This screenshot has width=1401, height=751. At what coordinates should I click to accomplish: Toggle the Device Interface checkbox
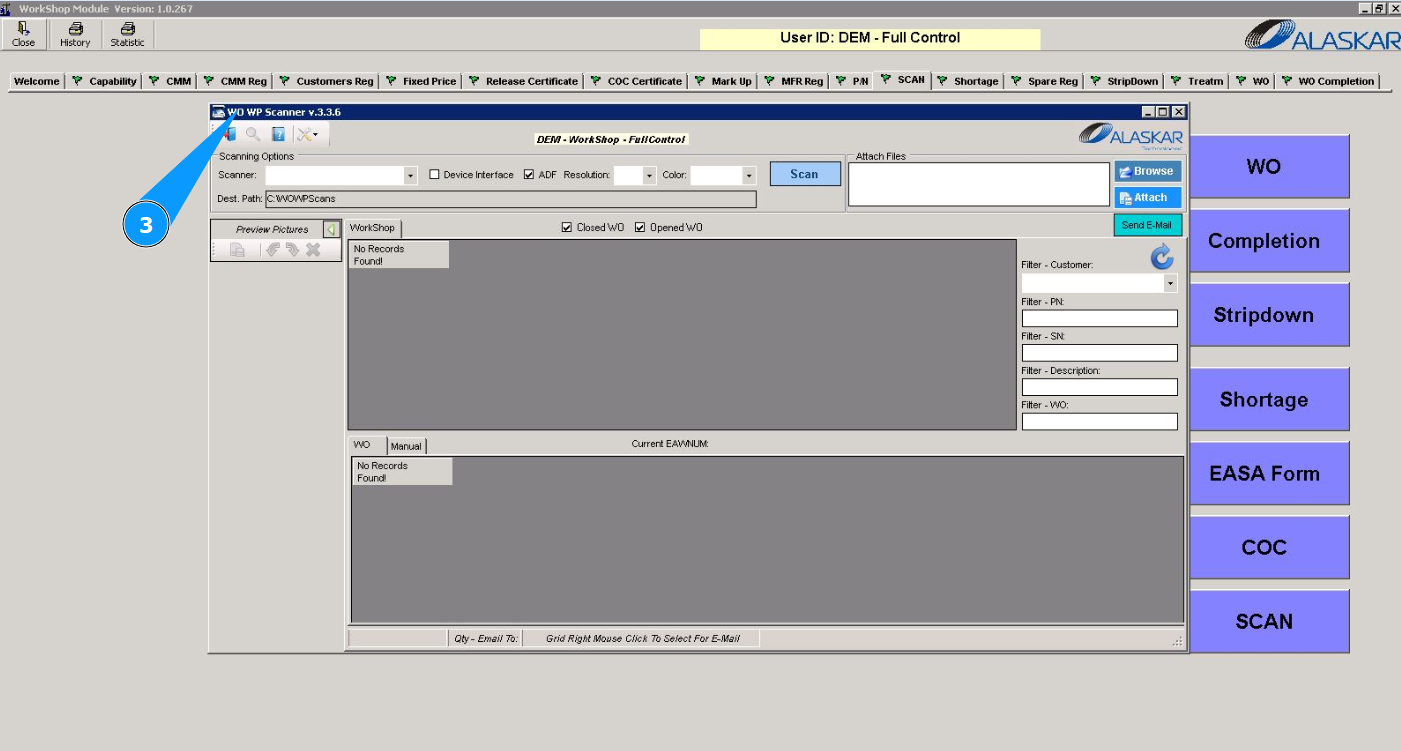tap(434, 175)
